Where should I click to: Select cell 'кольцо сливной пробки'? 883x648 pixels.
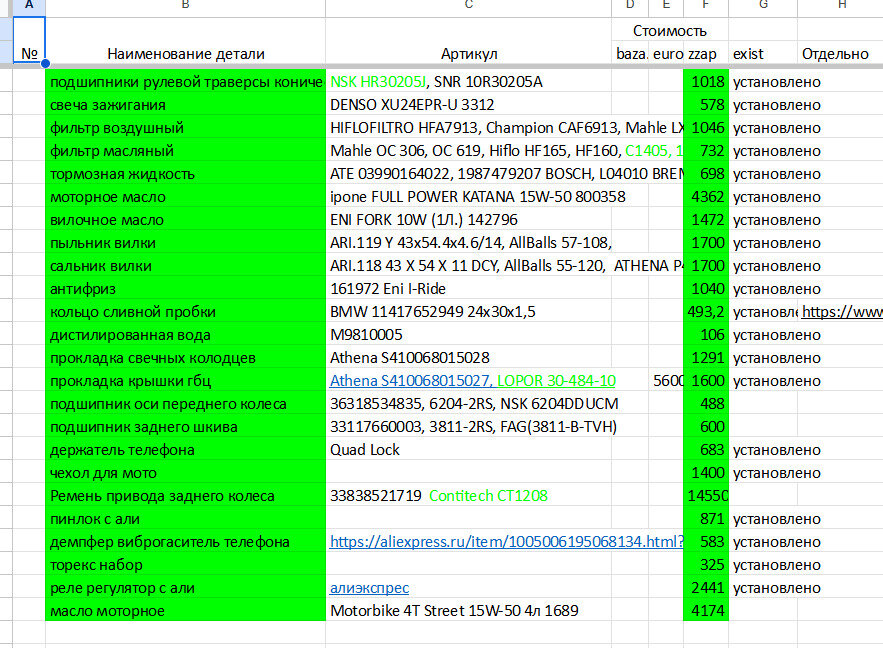pyautogui.click(x=185, y=312)
